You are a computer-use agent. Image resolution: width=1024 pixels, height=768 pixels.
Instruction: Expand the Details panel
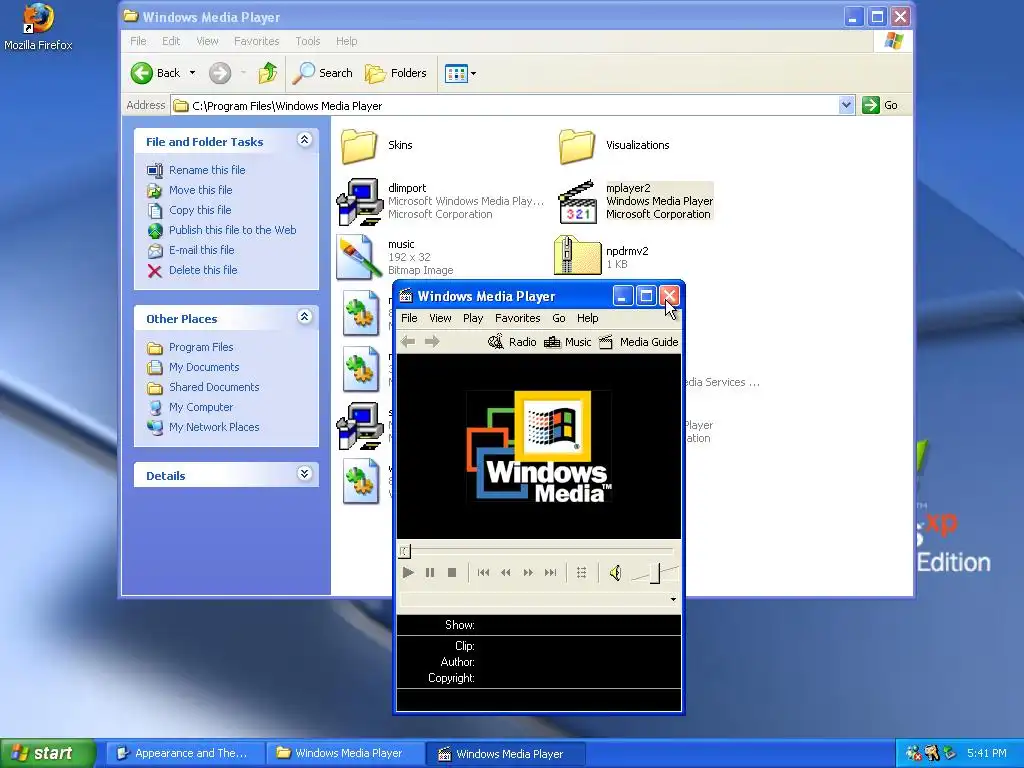304,473
